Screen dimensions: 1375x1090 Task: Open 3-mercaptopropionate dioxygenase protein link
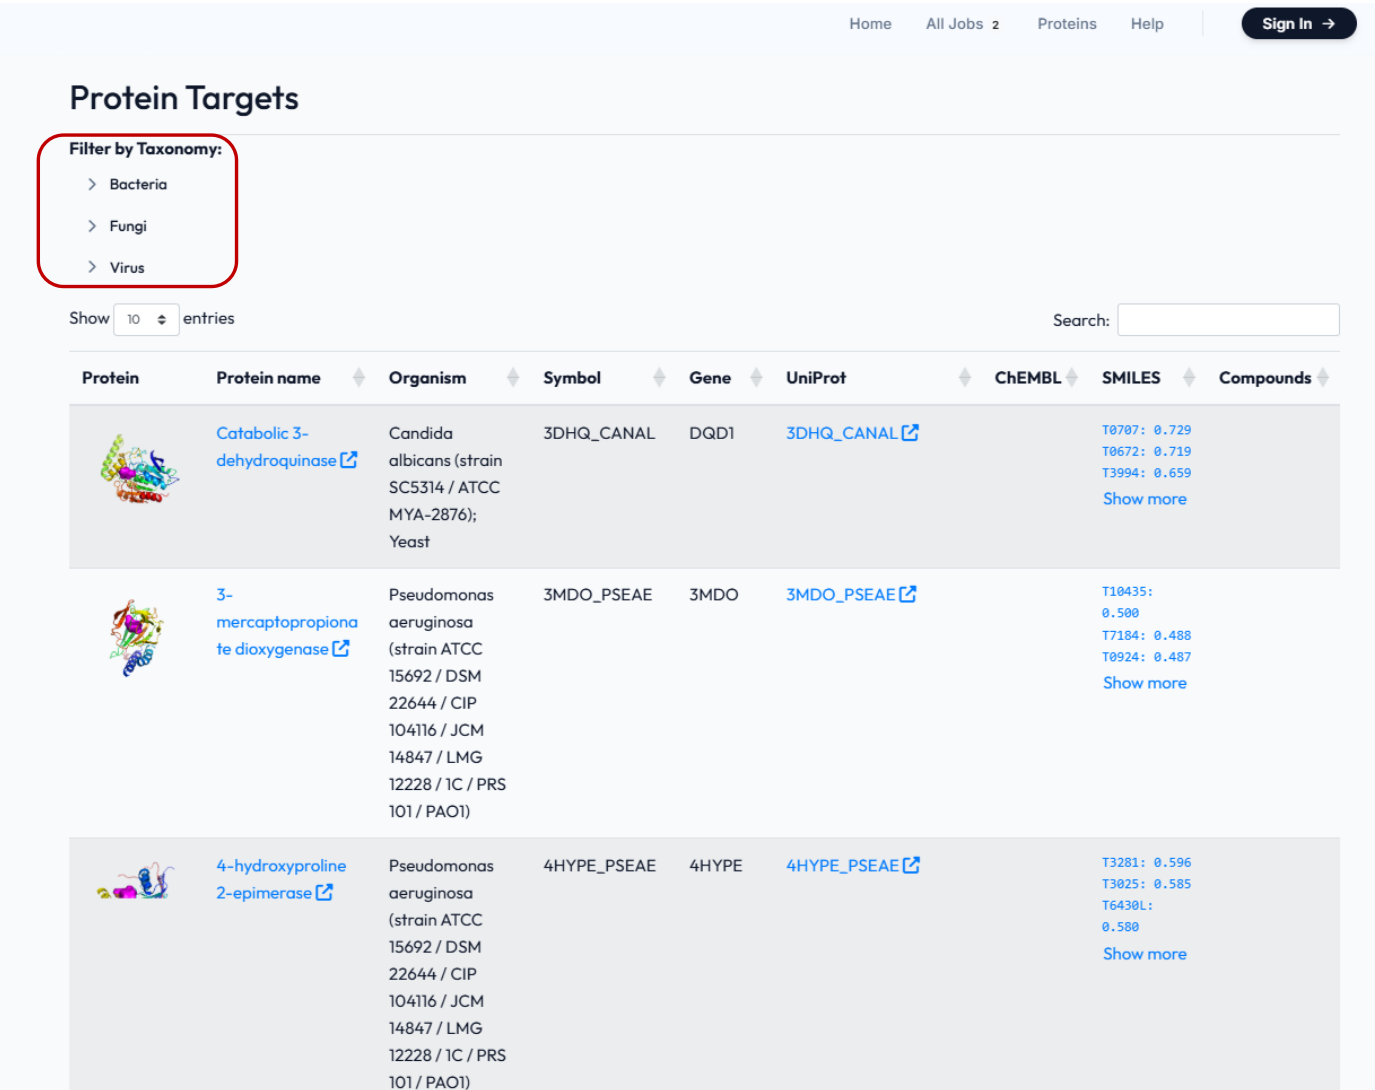click(286, 622)
